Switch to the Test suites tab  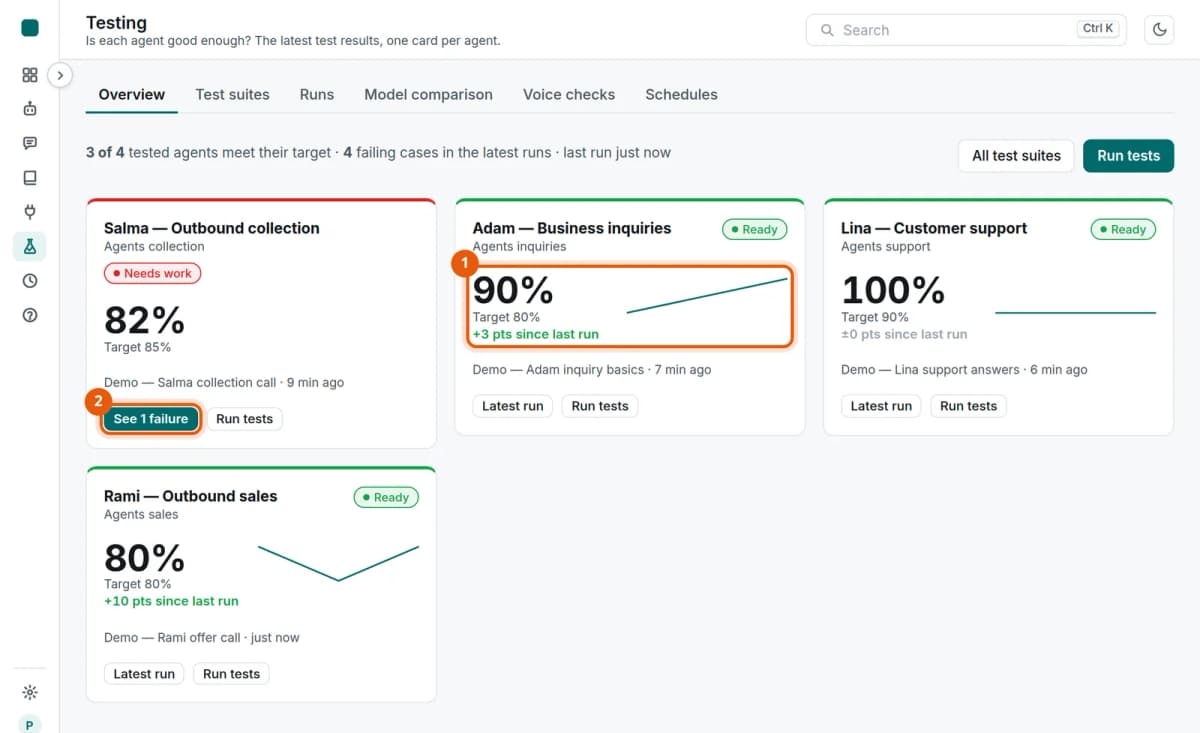click(x=233, y=95)
